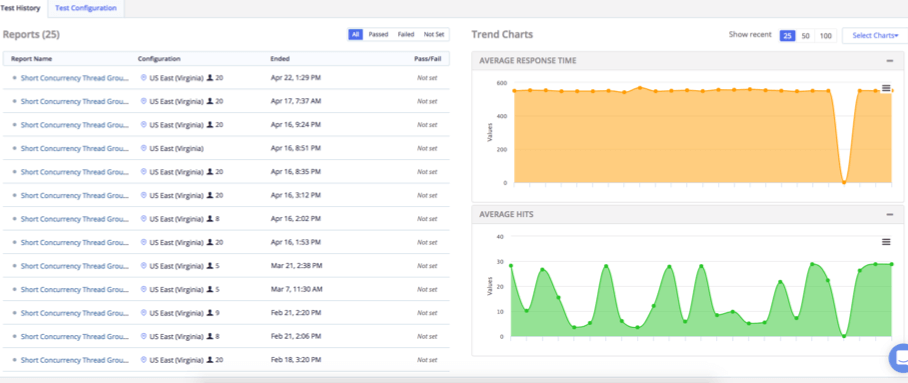Click user icon in Apr 22 row
This screenshot has height=383, width=908.
[210, 78]
